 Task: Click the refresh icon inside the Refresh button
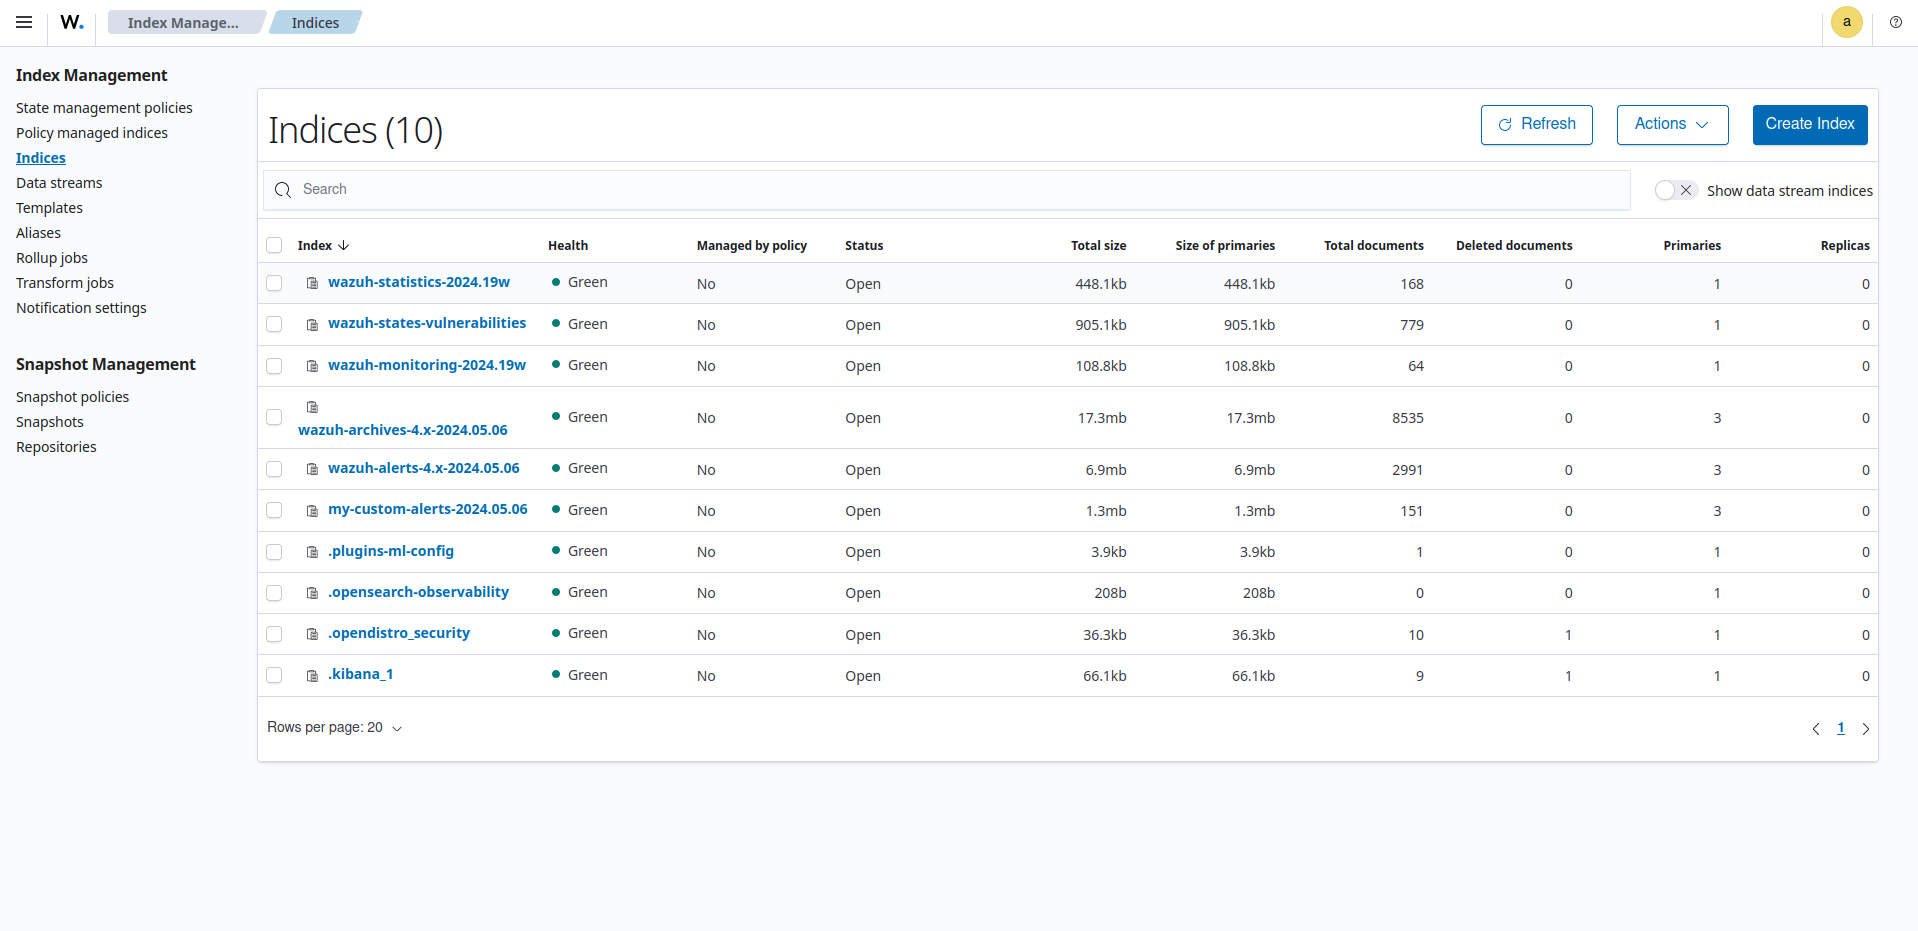pyautogui.click(x=1505, y=124)
